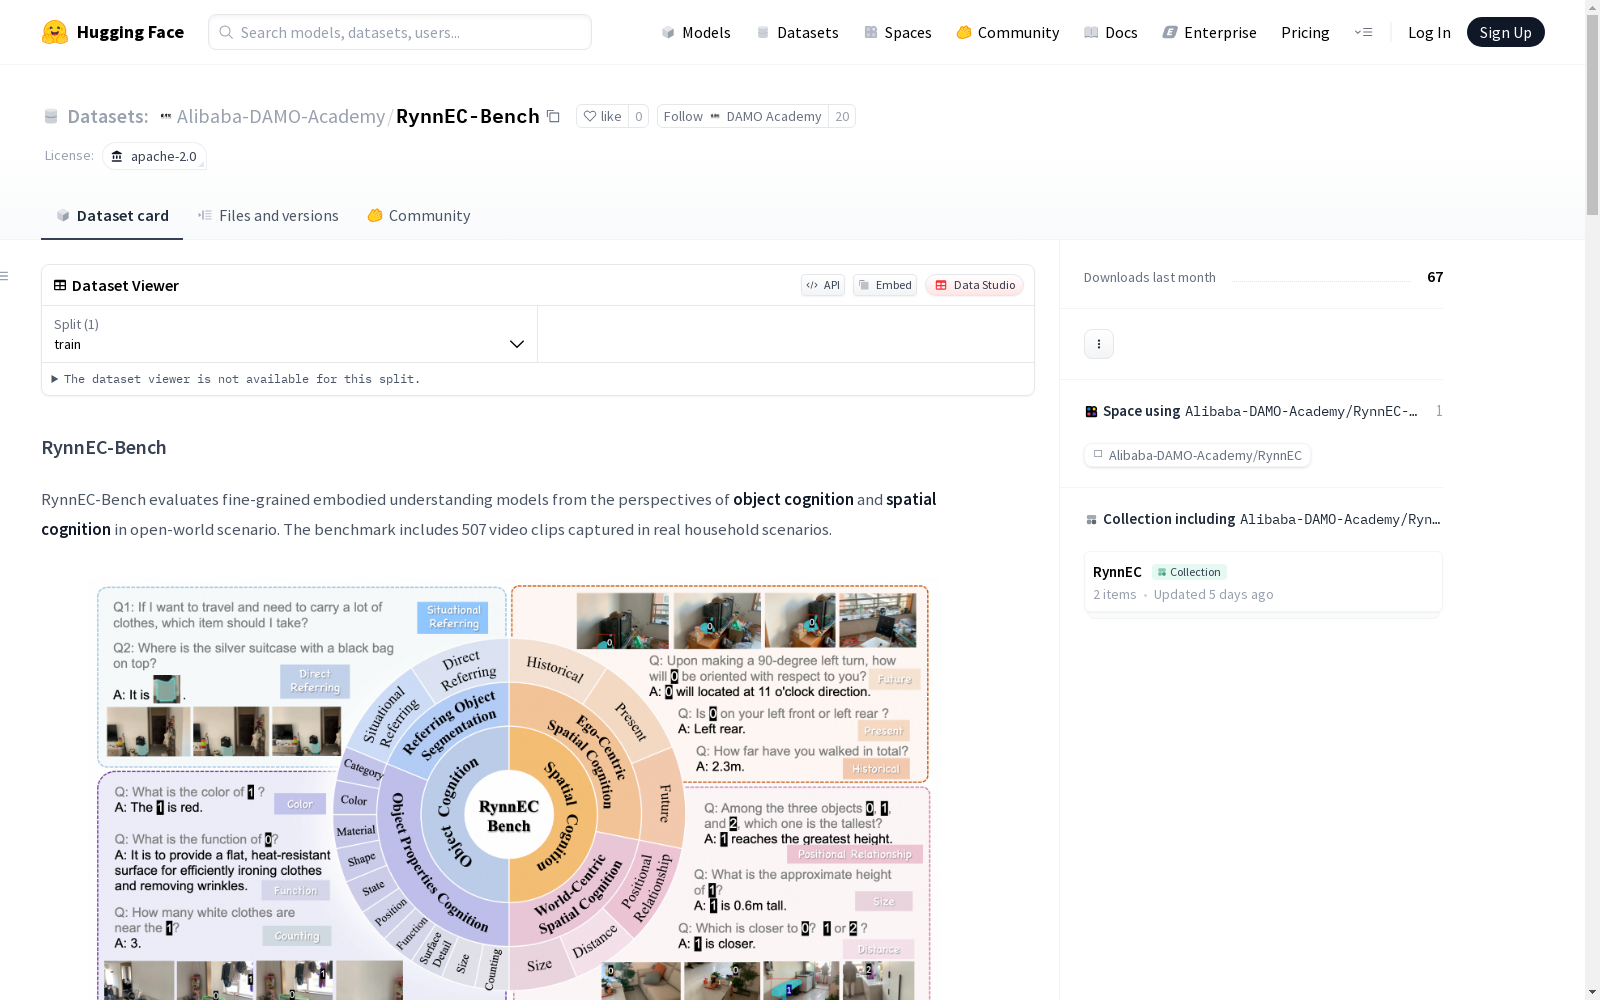Click the Dataset Viewer table icon
The width and height of the screenshot is (1600, 1000).
[60, 285]
